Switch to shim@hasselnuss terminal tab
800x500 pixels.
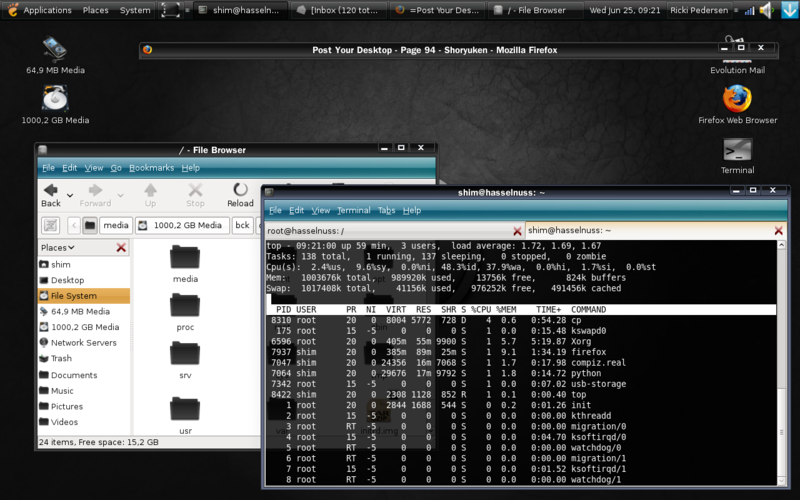point(656,231)
